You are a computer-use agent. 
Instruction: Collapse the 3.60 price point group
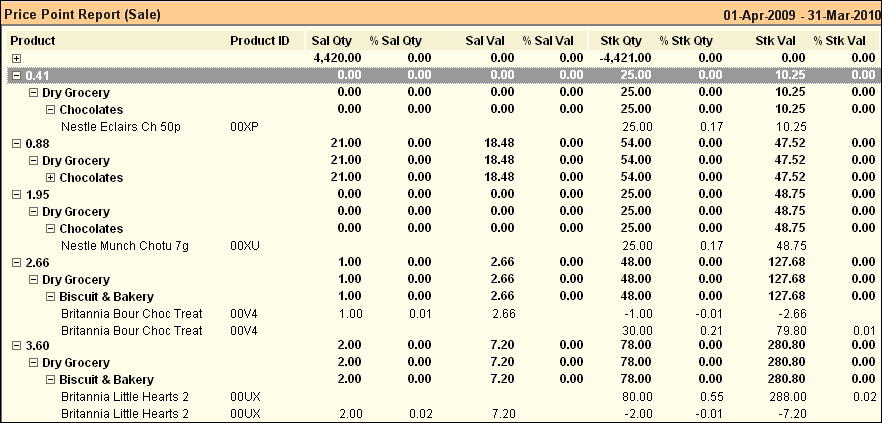(16, 345)
